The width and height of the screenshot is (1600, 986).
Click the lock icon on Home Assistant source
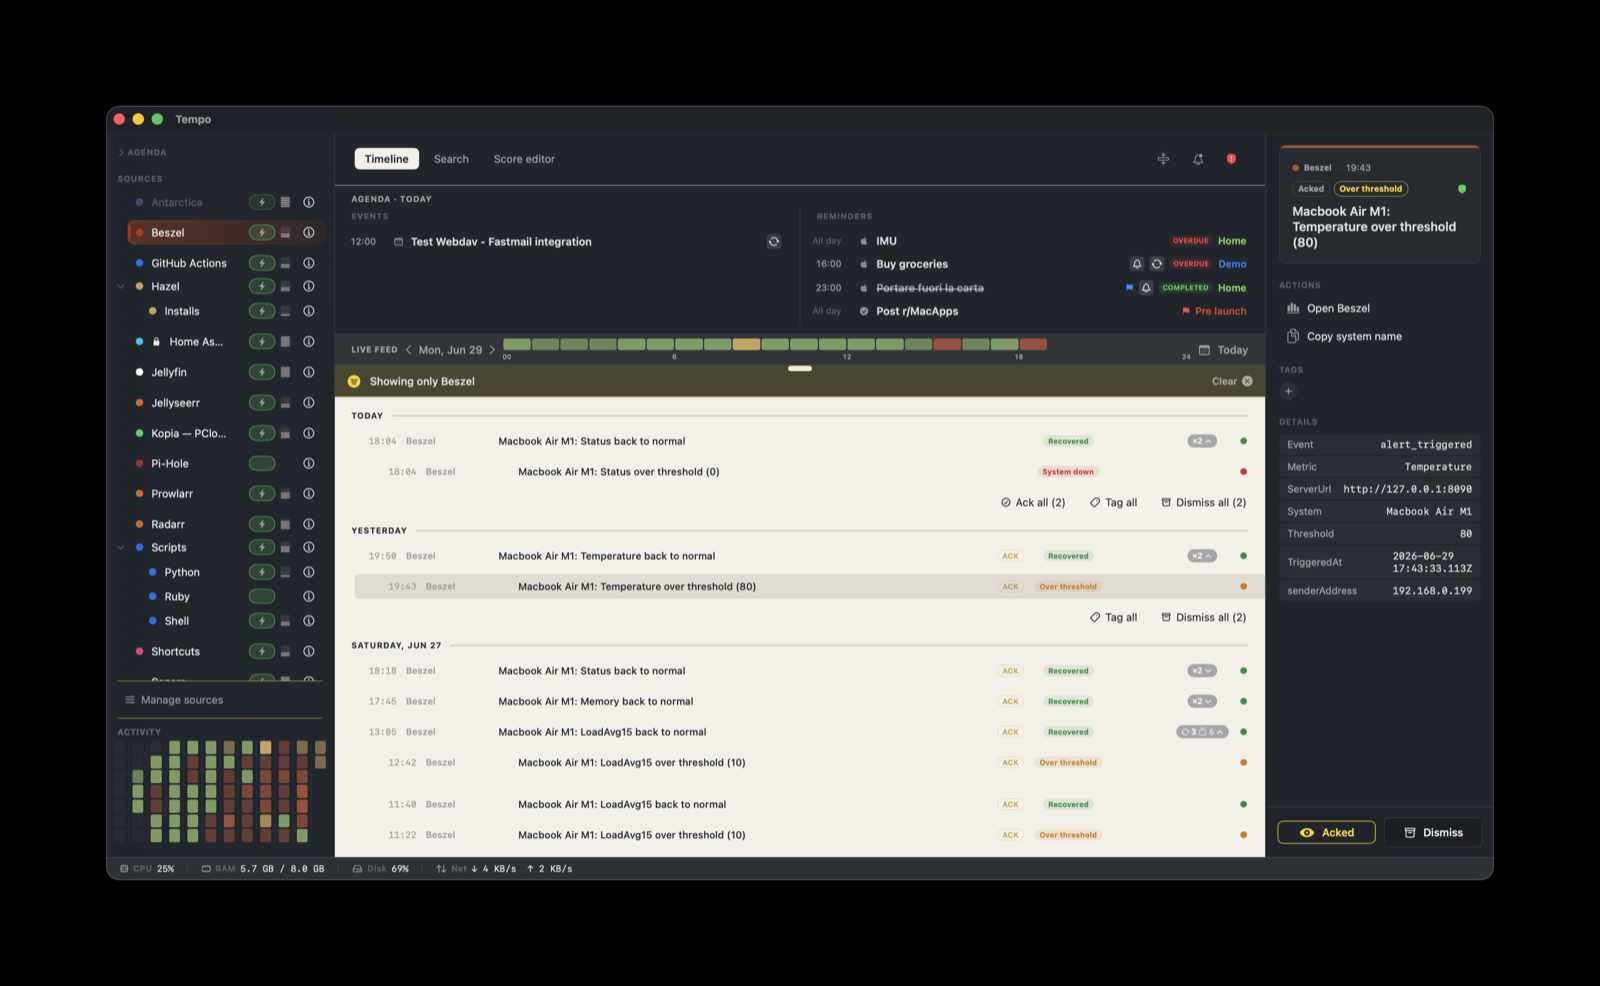(x=157, y=342)
